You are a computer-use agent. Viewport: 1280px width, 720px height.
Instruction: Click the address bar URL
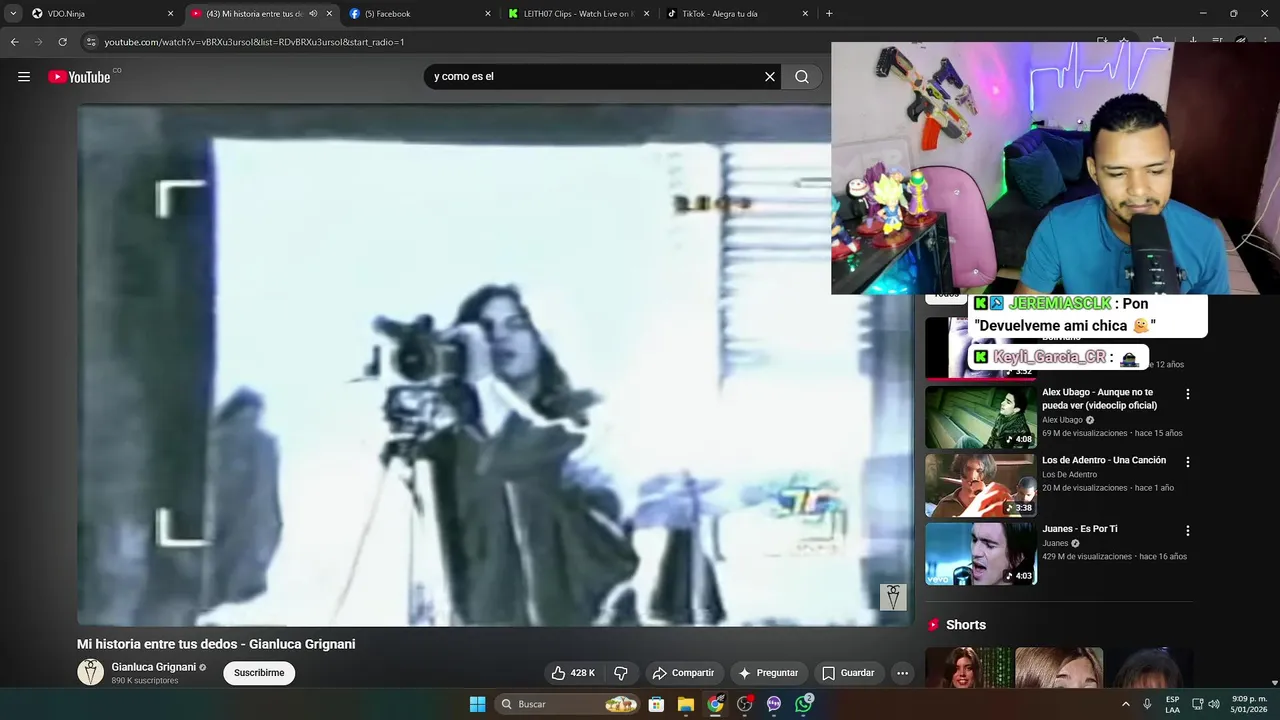[x=254, y=42]
